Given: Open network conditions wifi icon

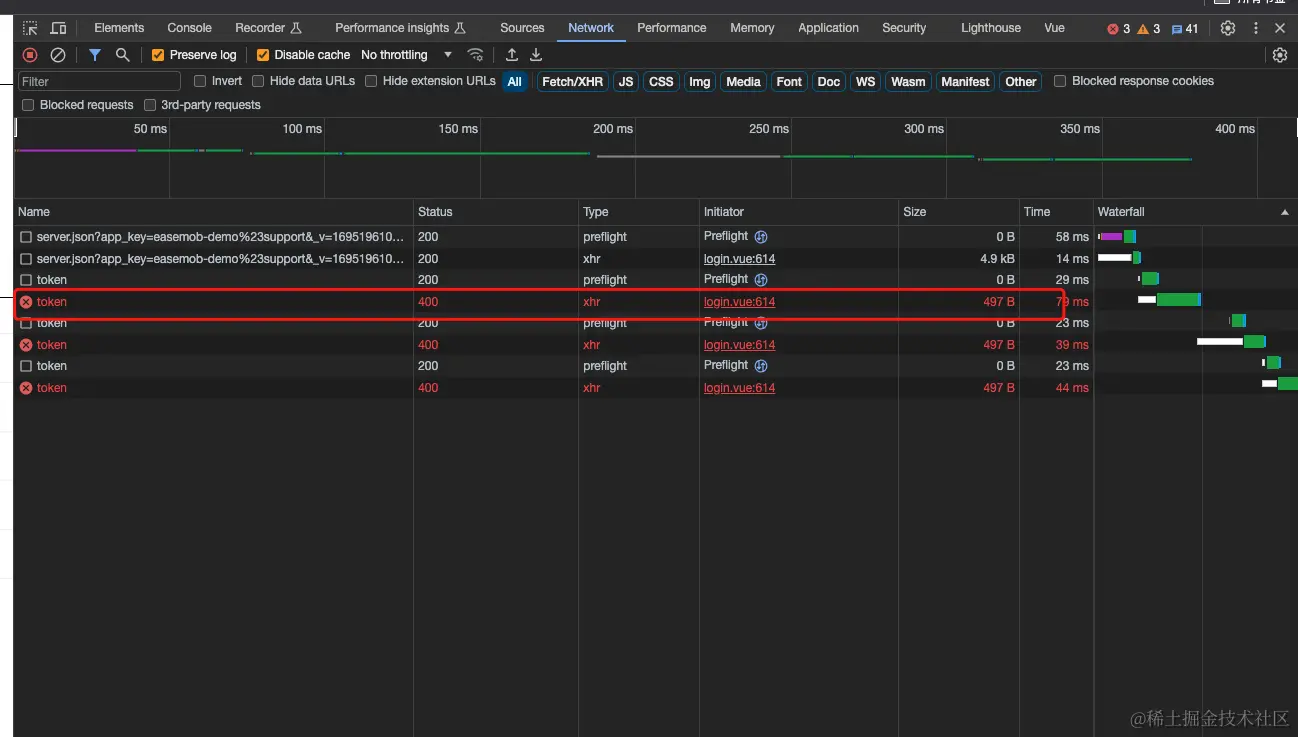Looking at the screenshot, I should point(476,55).
